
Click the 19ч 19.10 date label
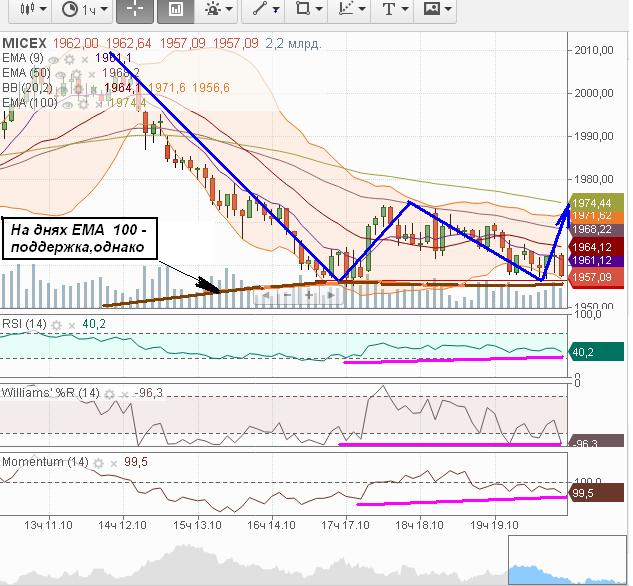pyautogui.click(x=494, y=525)
